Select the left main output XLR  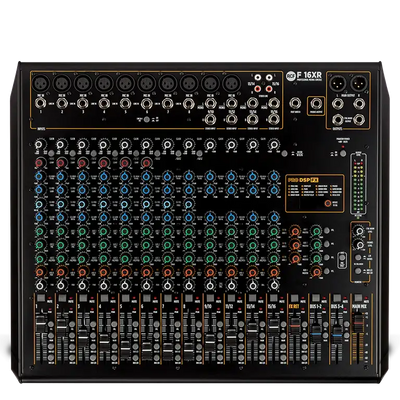coord(337,83)
